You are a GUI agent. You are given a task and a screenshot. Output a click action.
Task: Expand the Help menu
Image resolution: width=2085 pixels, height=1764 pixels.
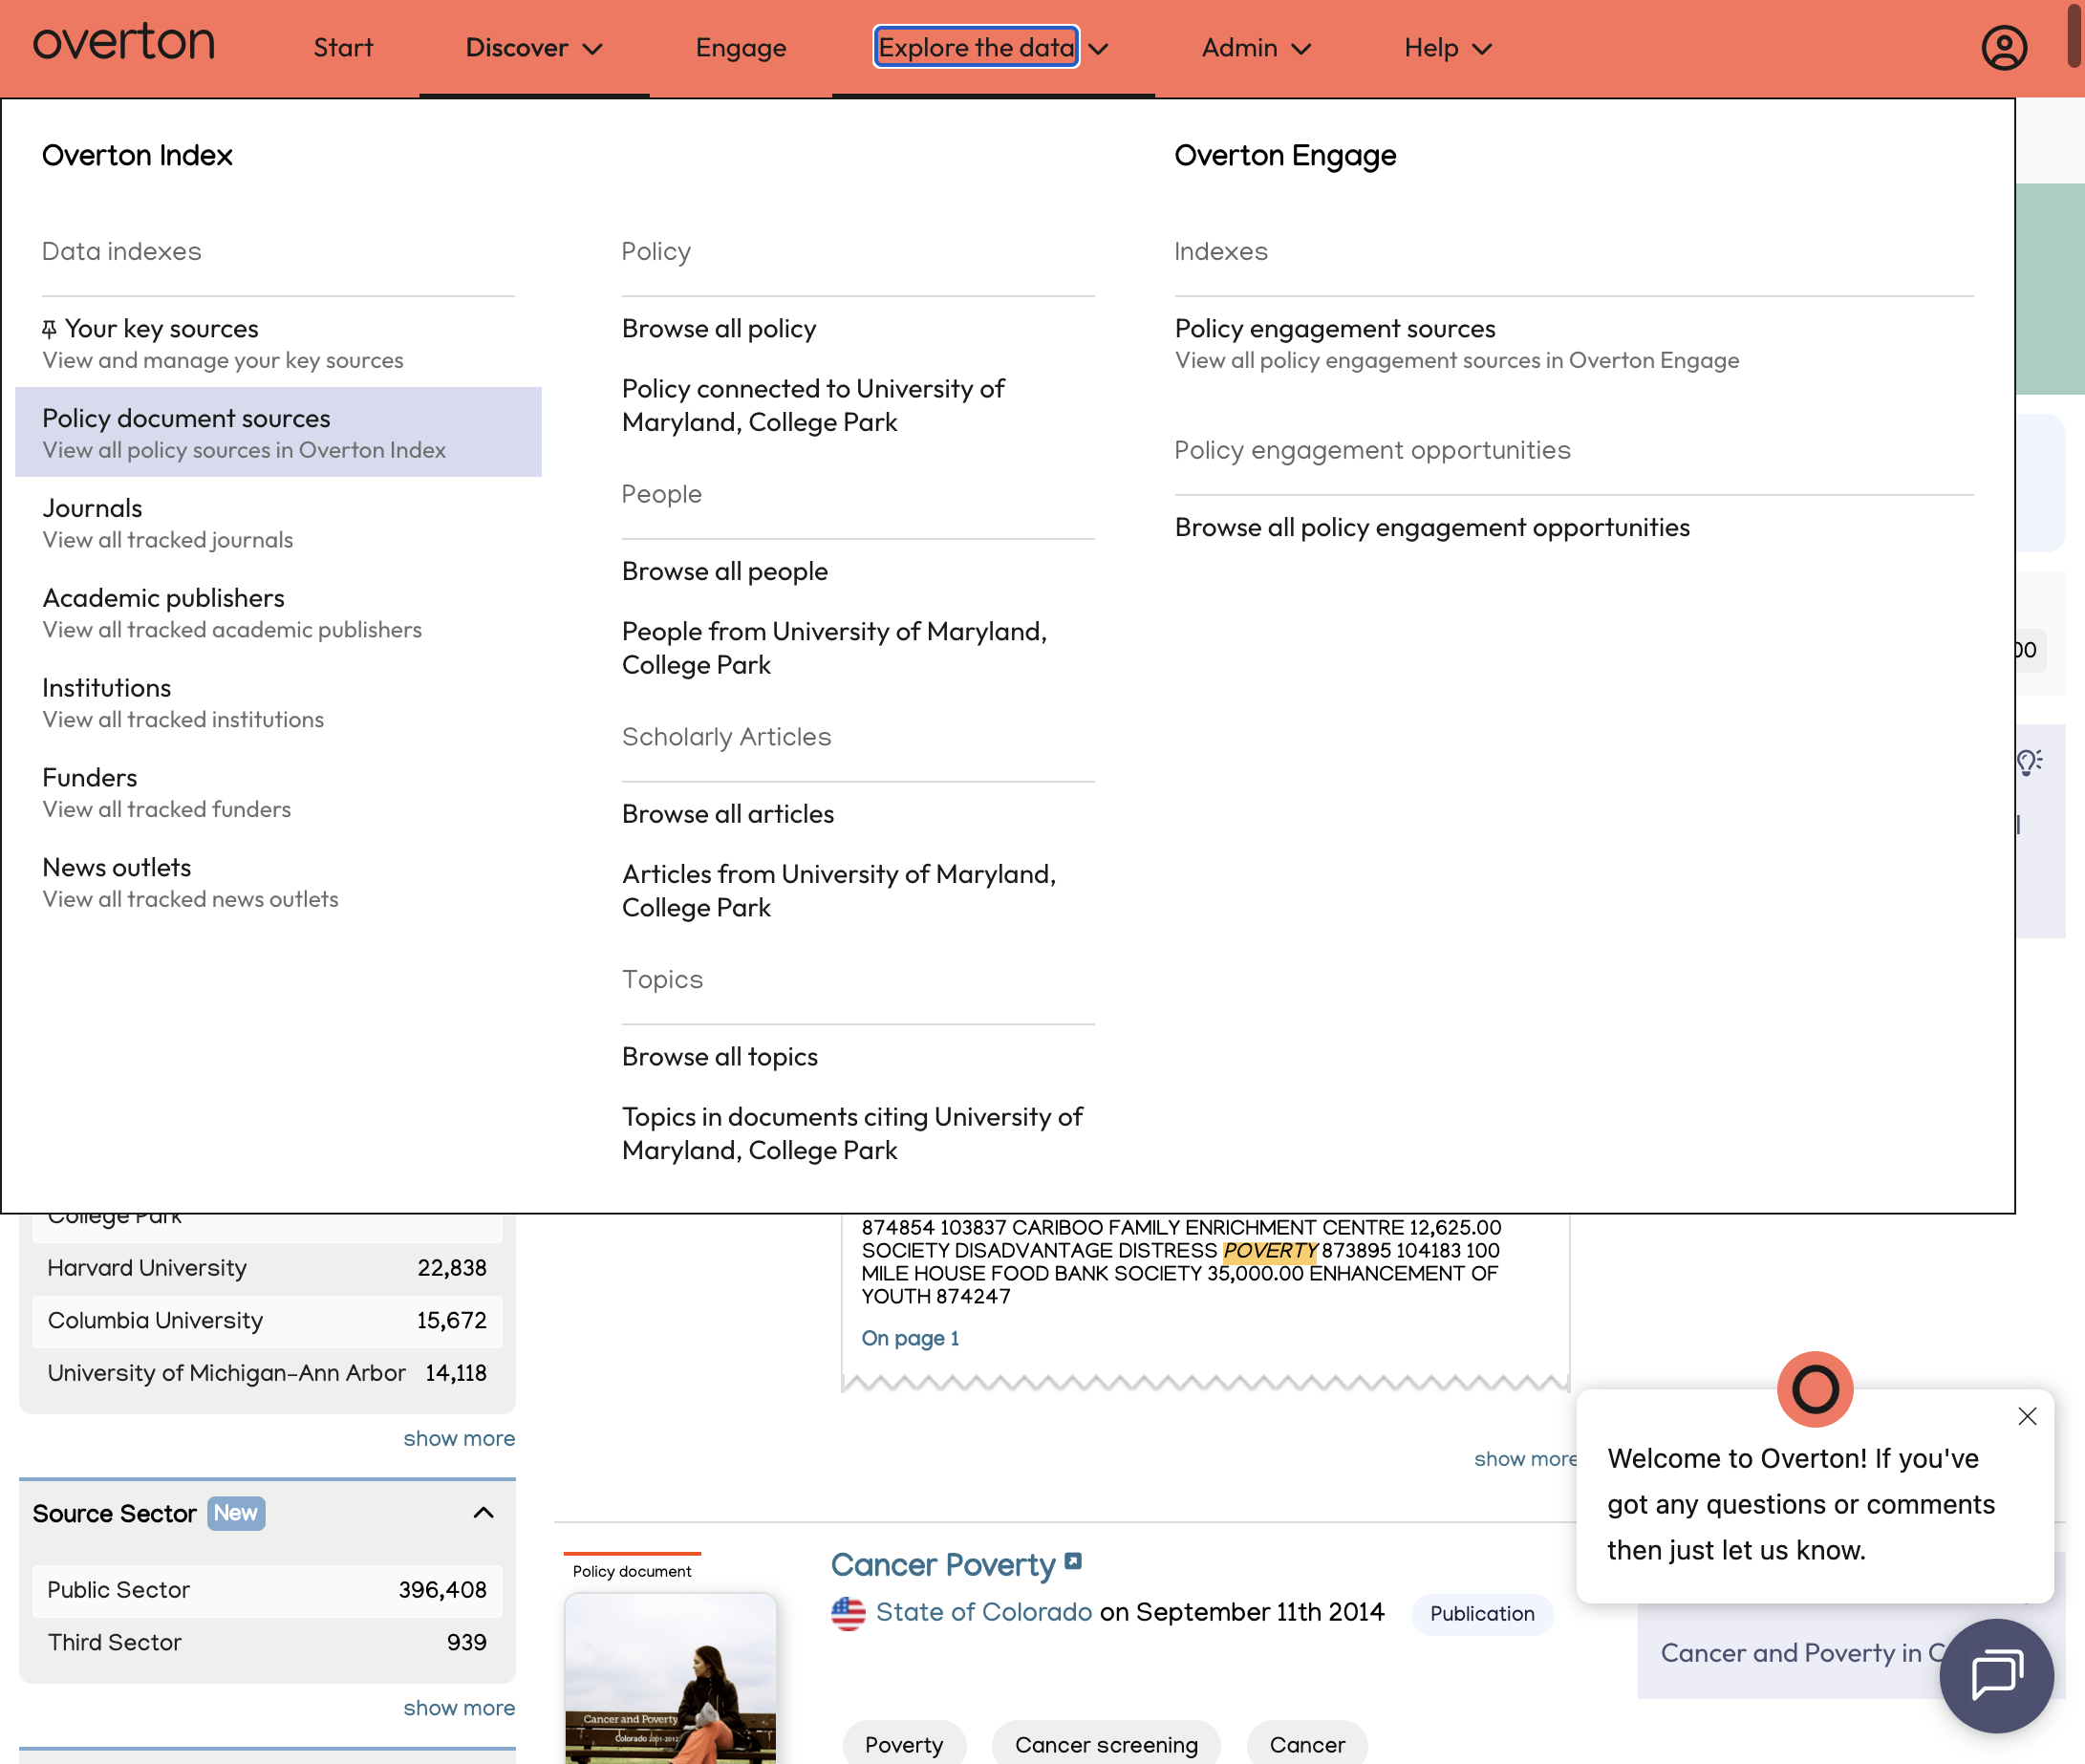pyautogui.click(x=1448, y=48)
